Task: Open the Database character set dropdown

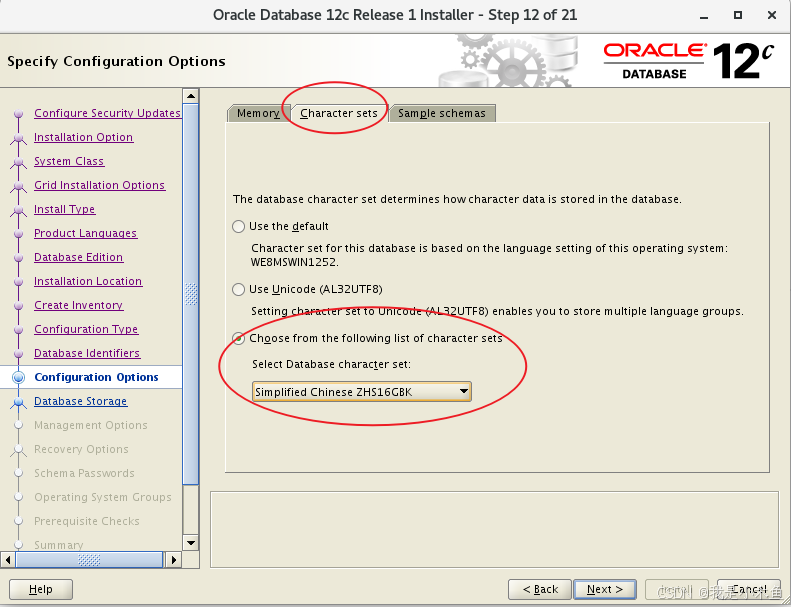Action: (x=362, y=392)
